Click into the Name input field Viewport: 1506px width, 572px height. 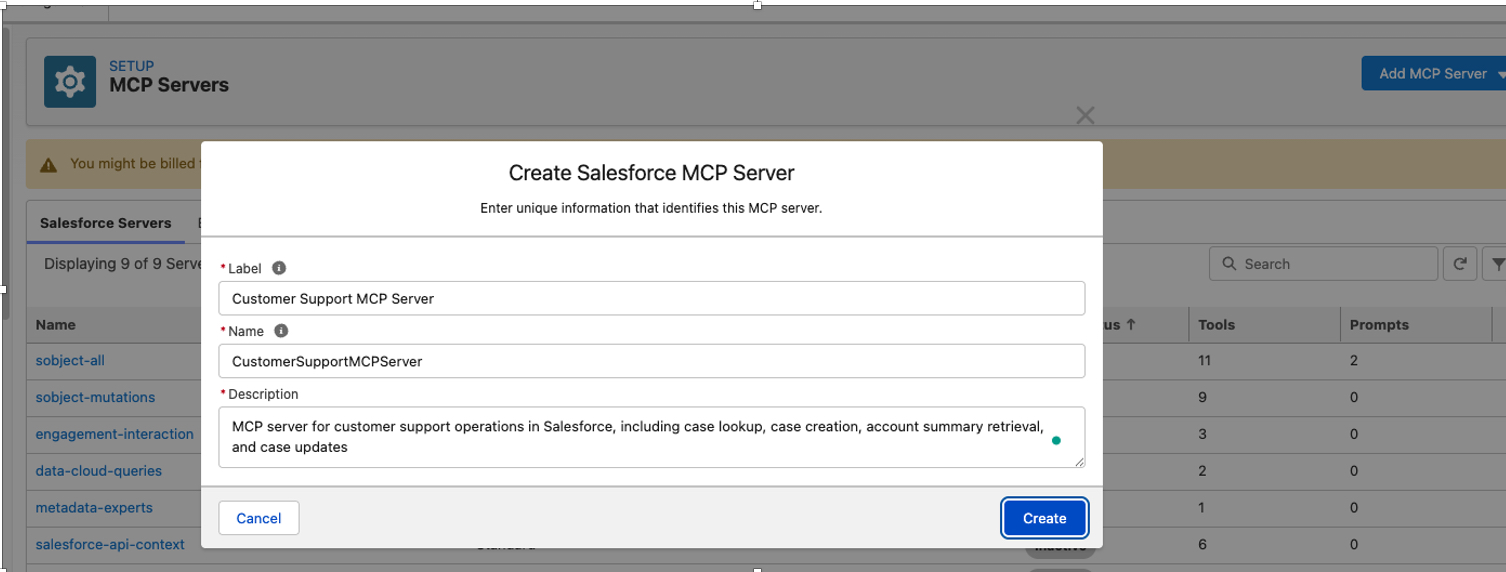coord(652,361)
